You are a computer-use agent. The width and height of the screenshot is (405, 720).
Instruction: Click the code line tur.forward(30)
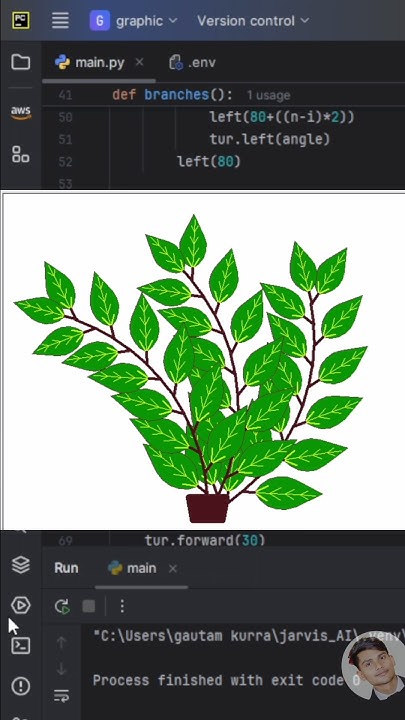pyautogui.click(x=205, y=540)
